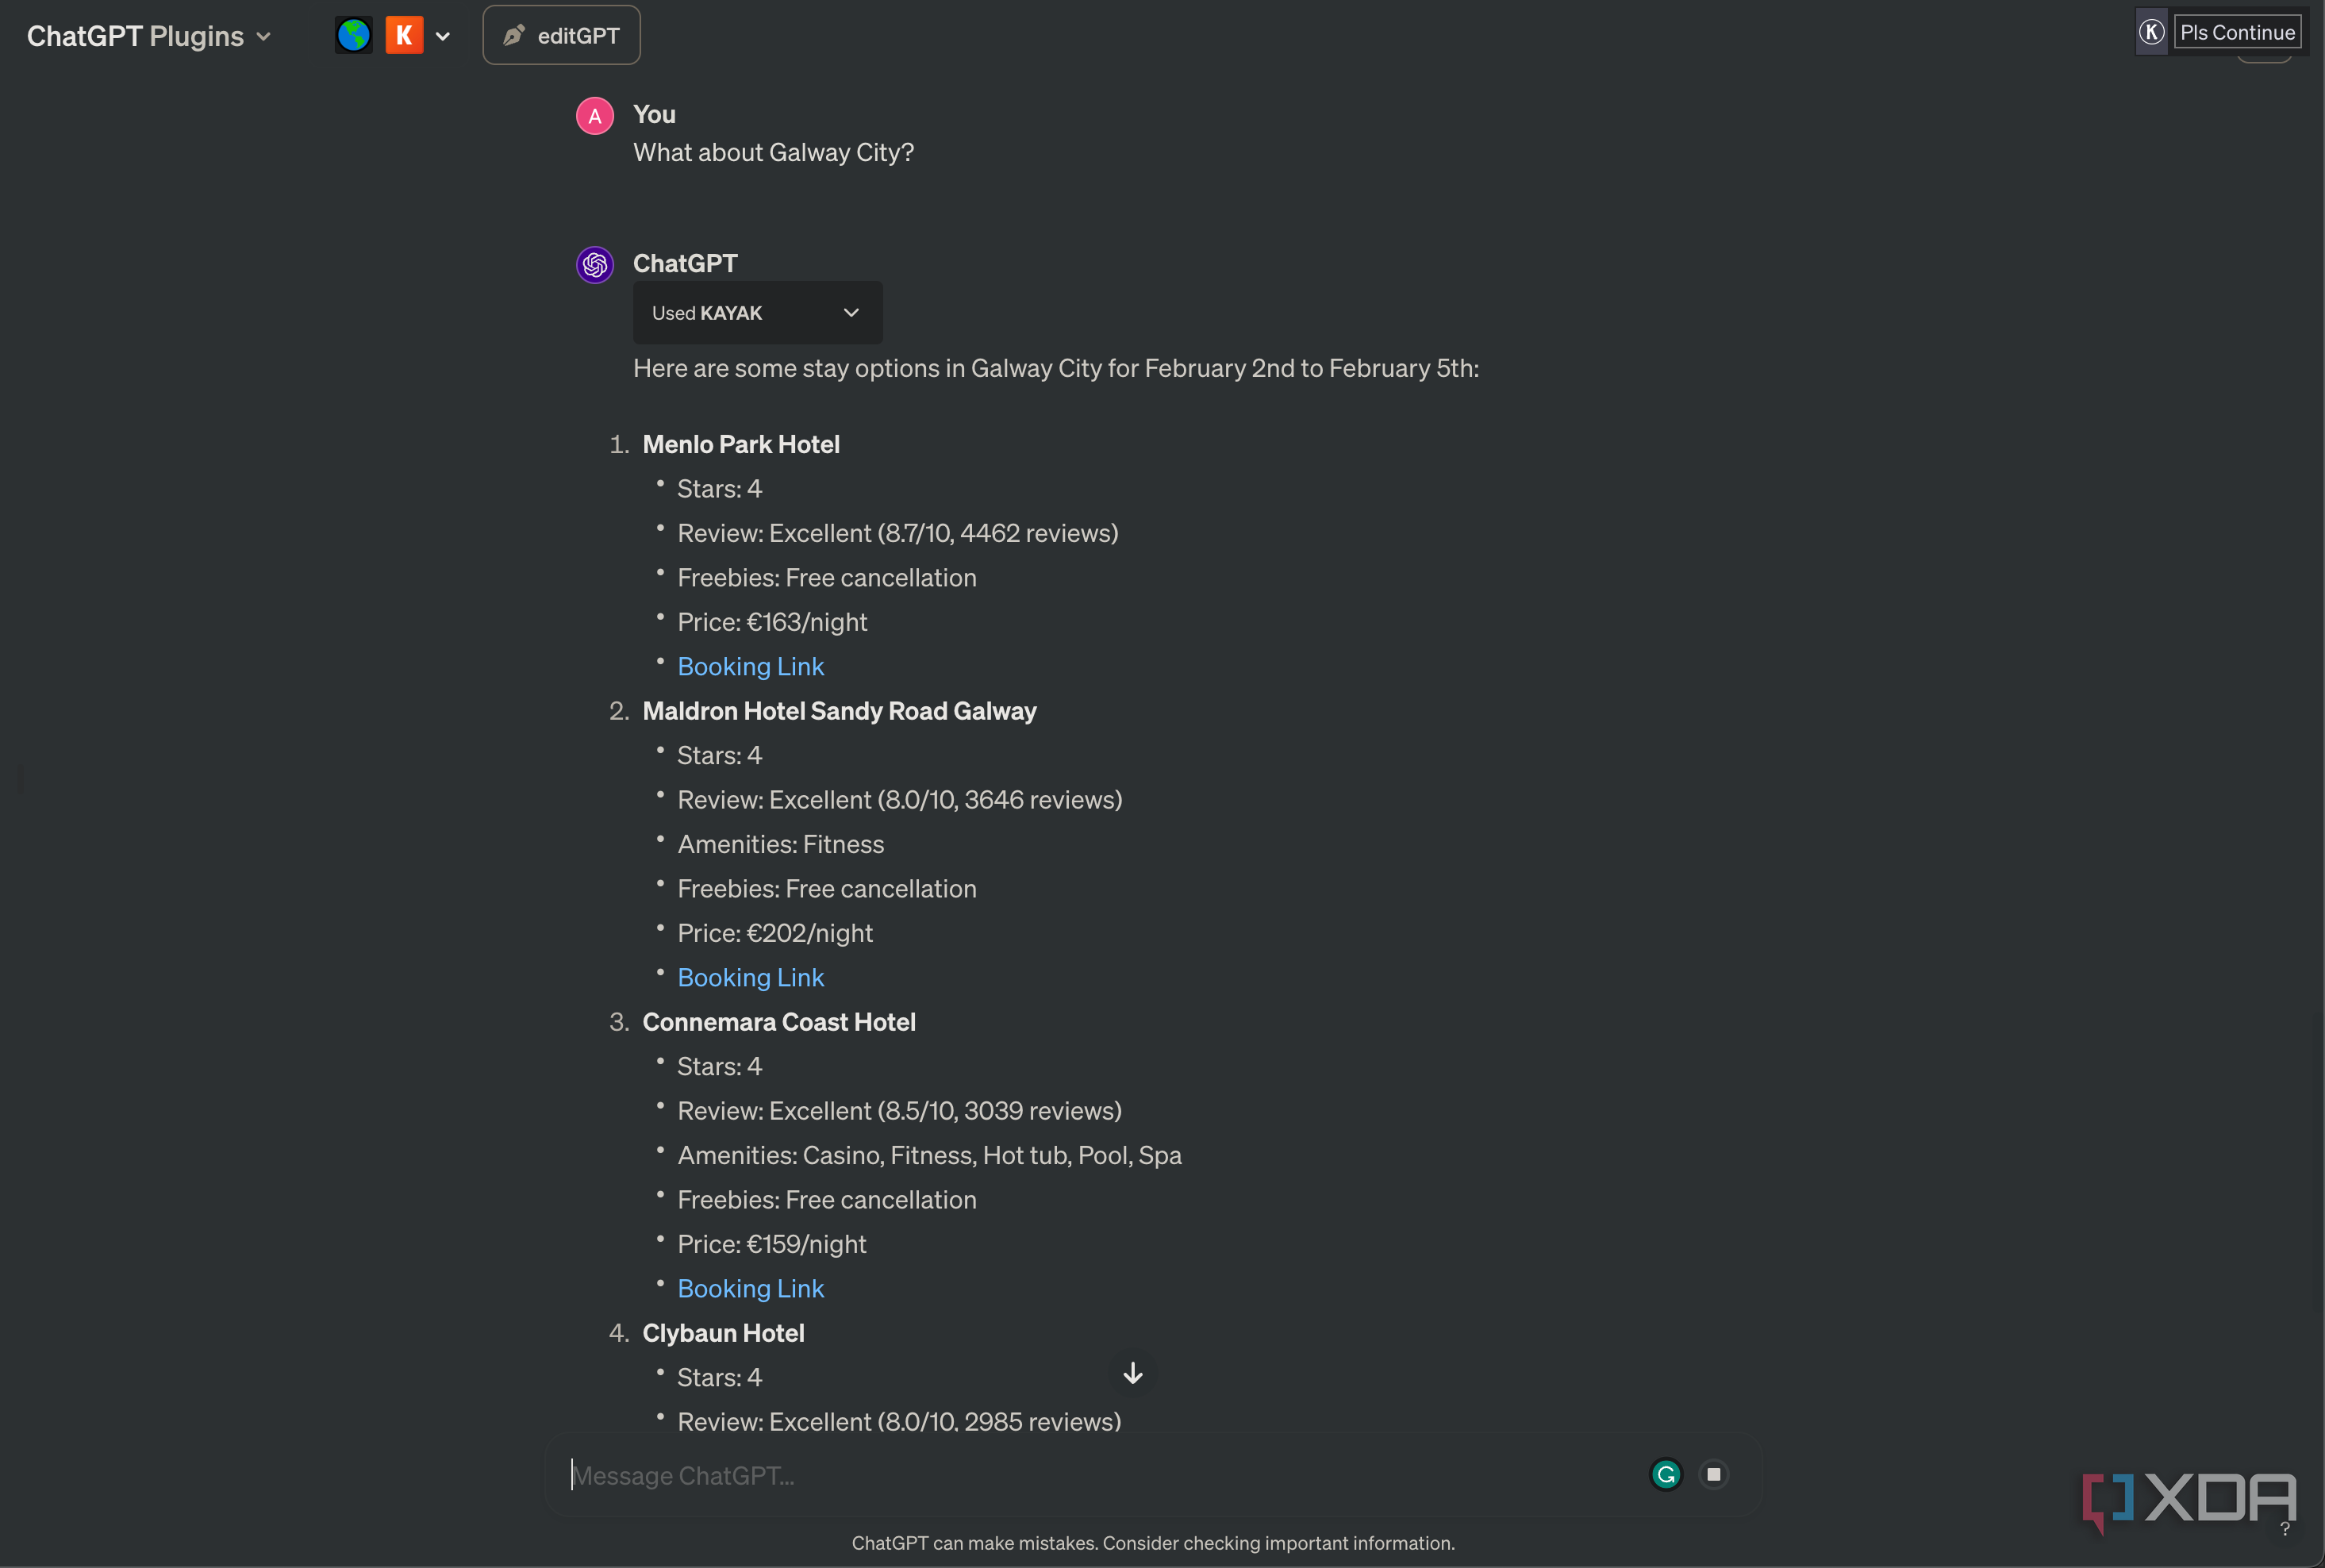Click the globe plugin icon

coord(353,36)
